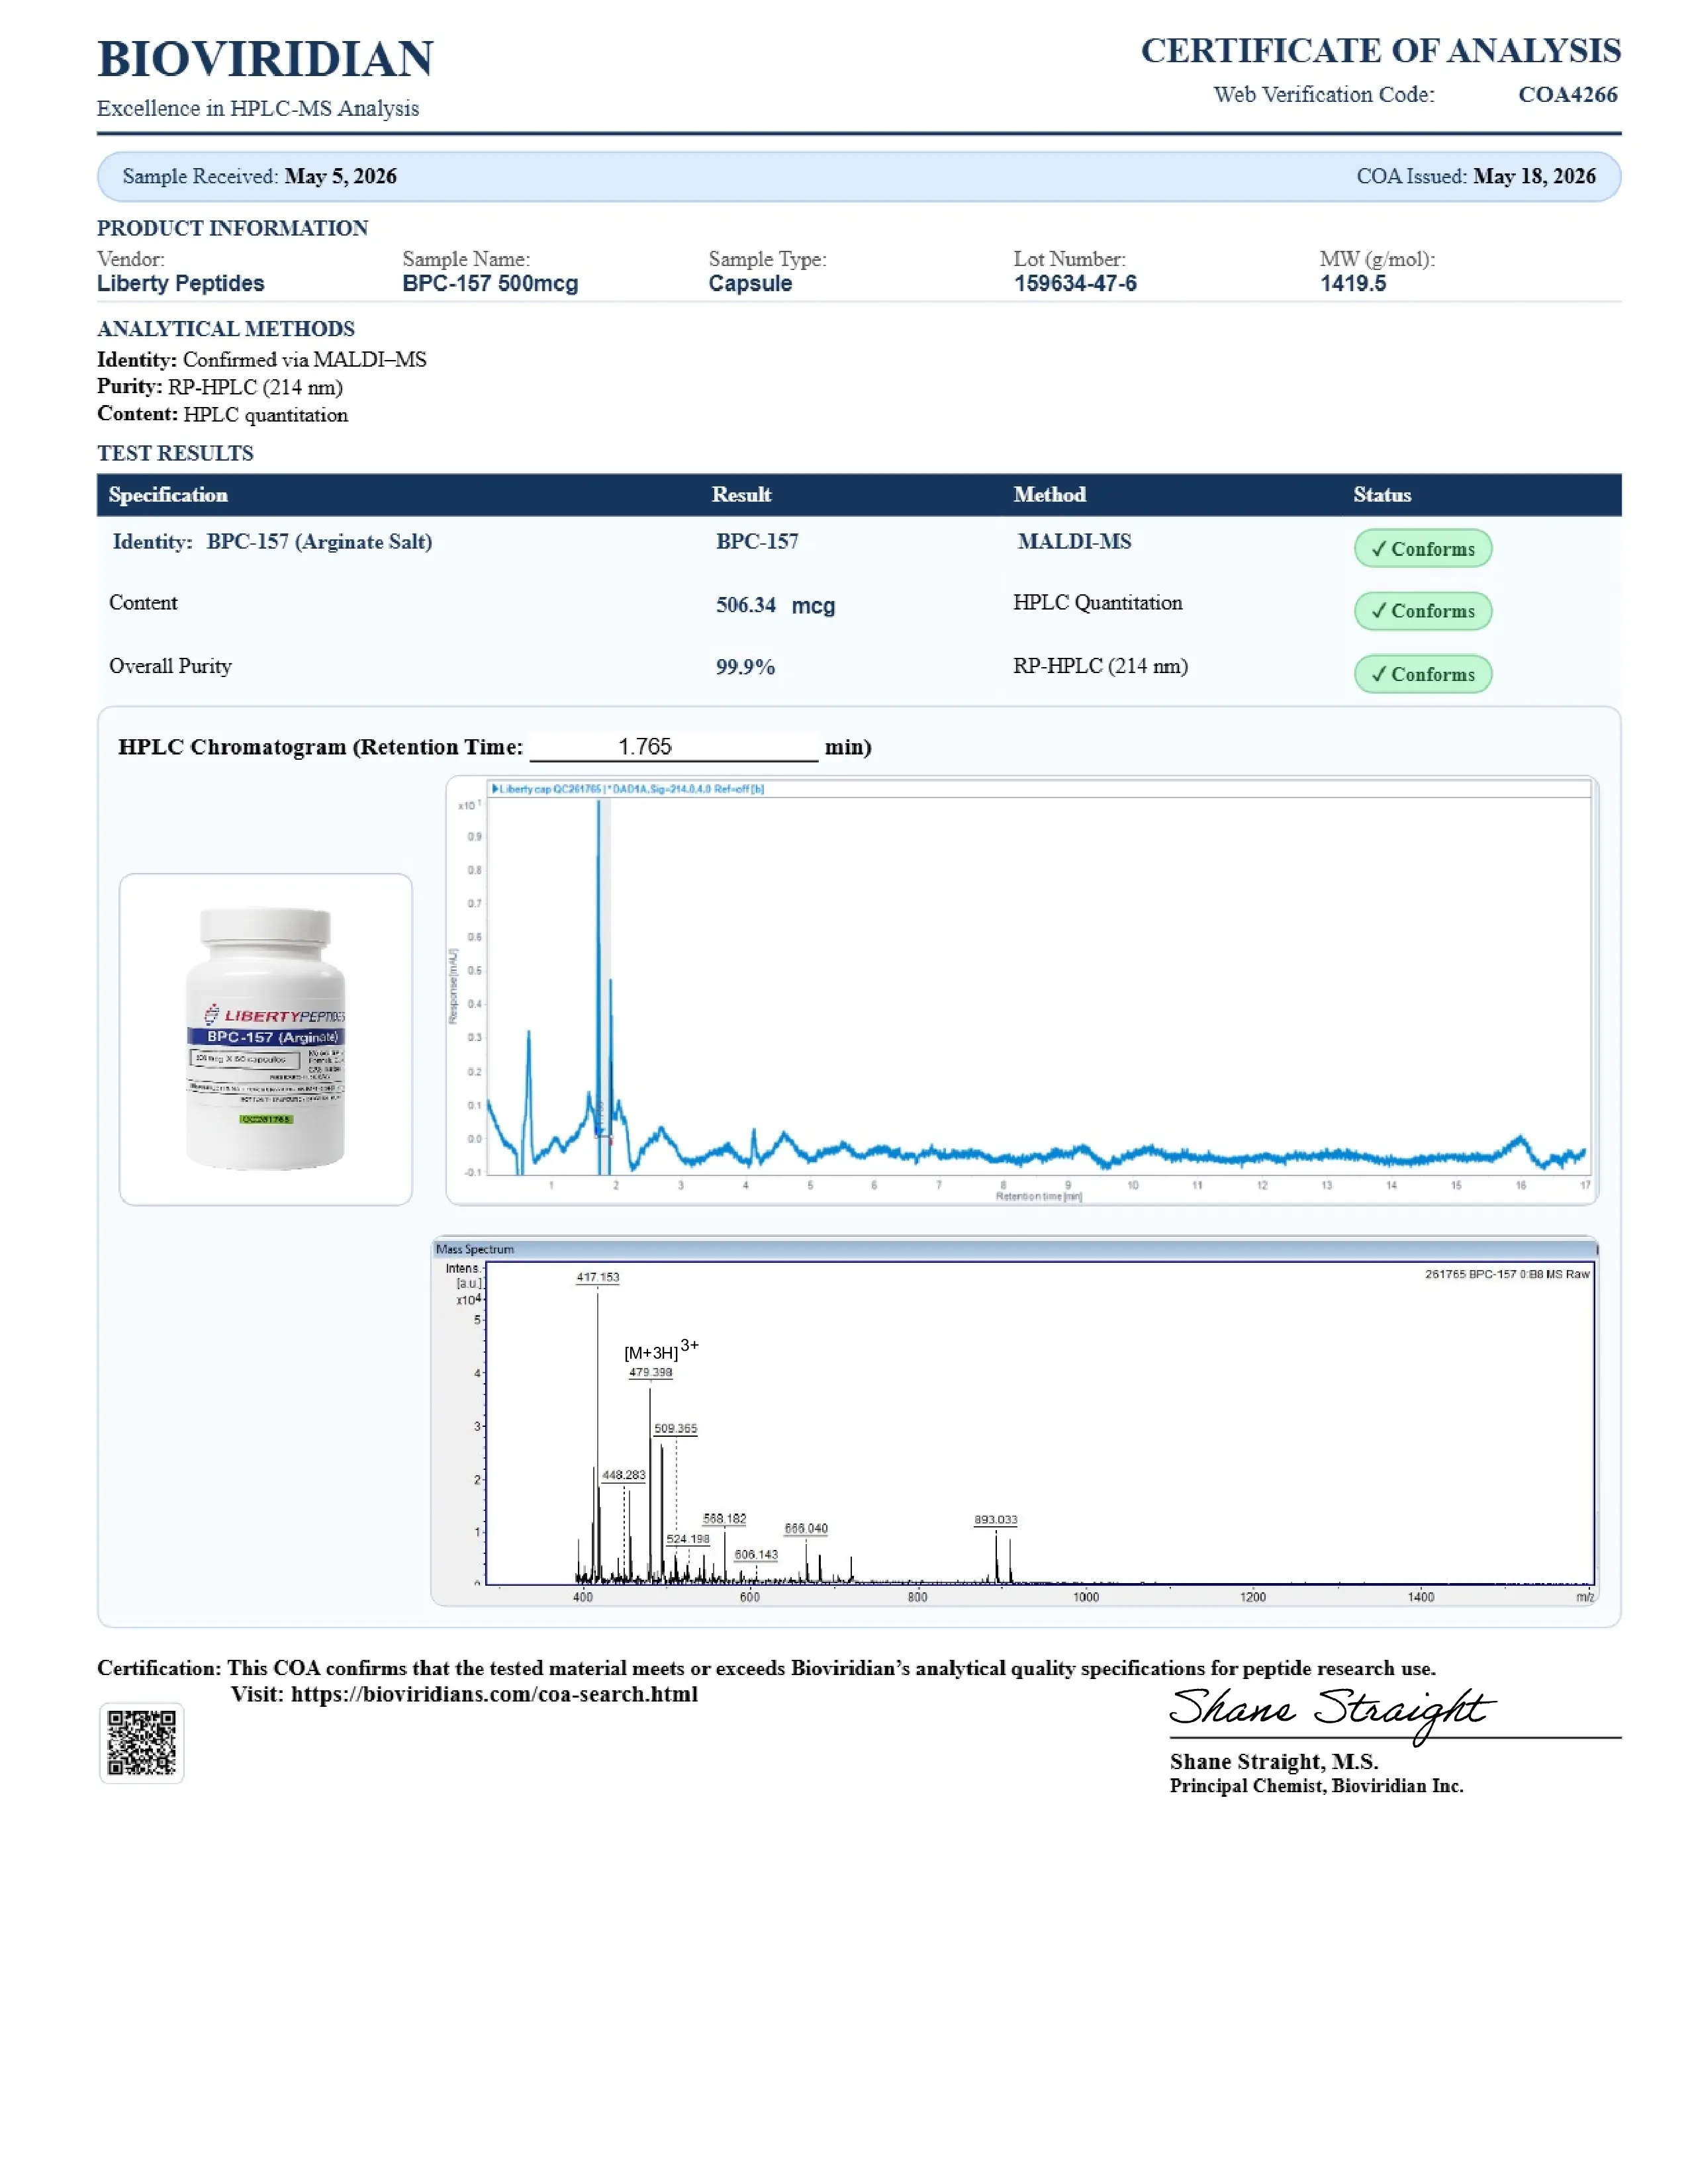1688x2184 pixels.
Task: Click the 417.153 peak label
Action: click(x=598, y=1277)
